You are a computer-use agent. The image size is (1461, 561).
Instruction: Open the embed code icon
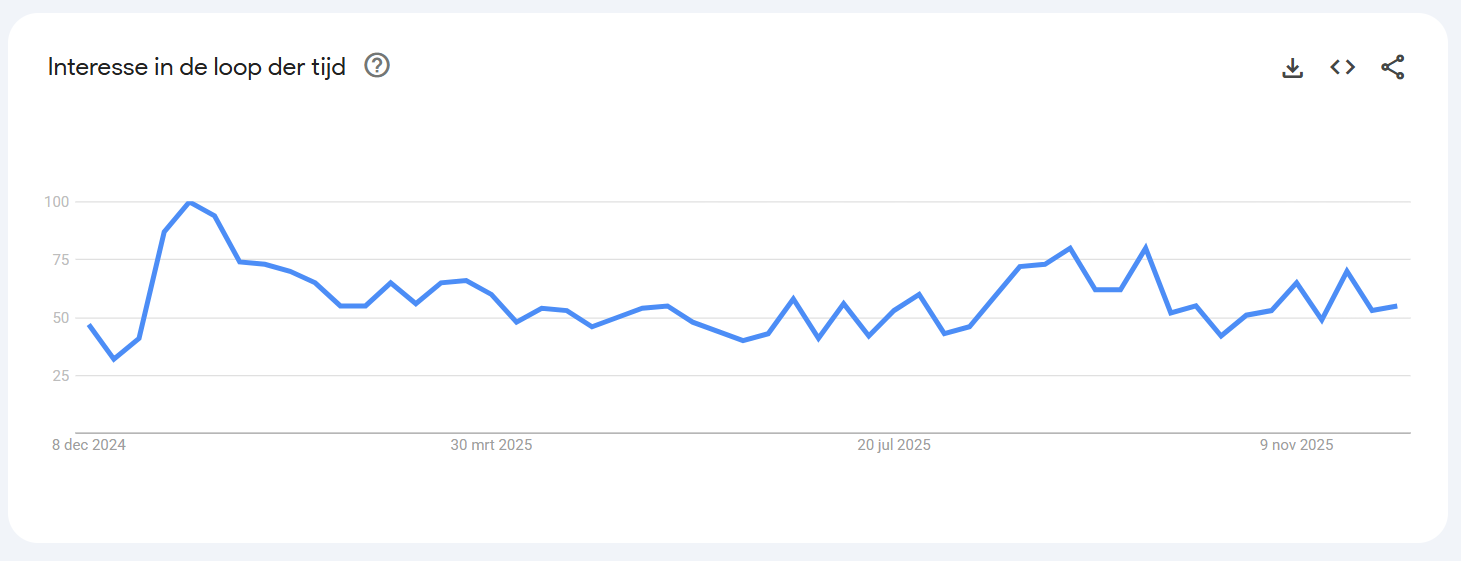pos(1342,67)
